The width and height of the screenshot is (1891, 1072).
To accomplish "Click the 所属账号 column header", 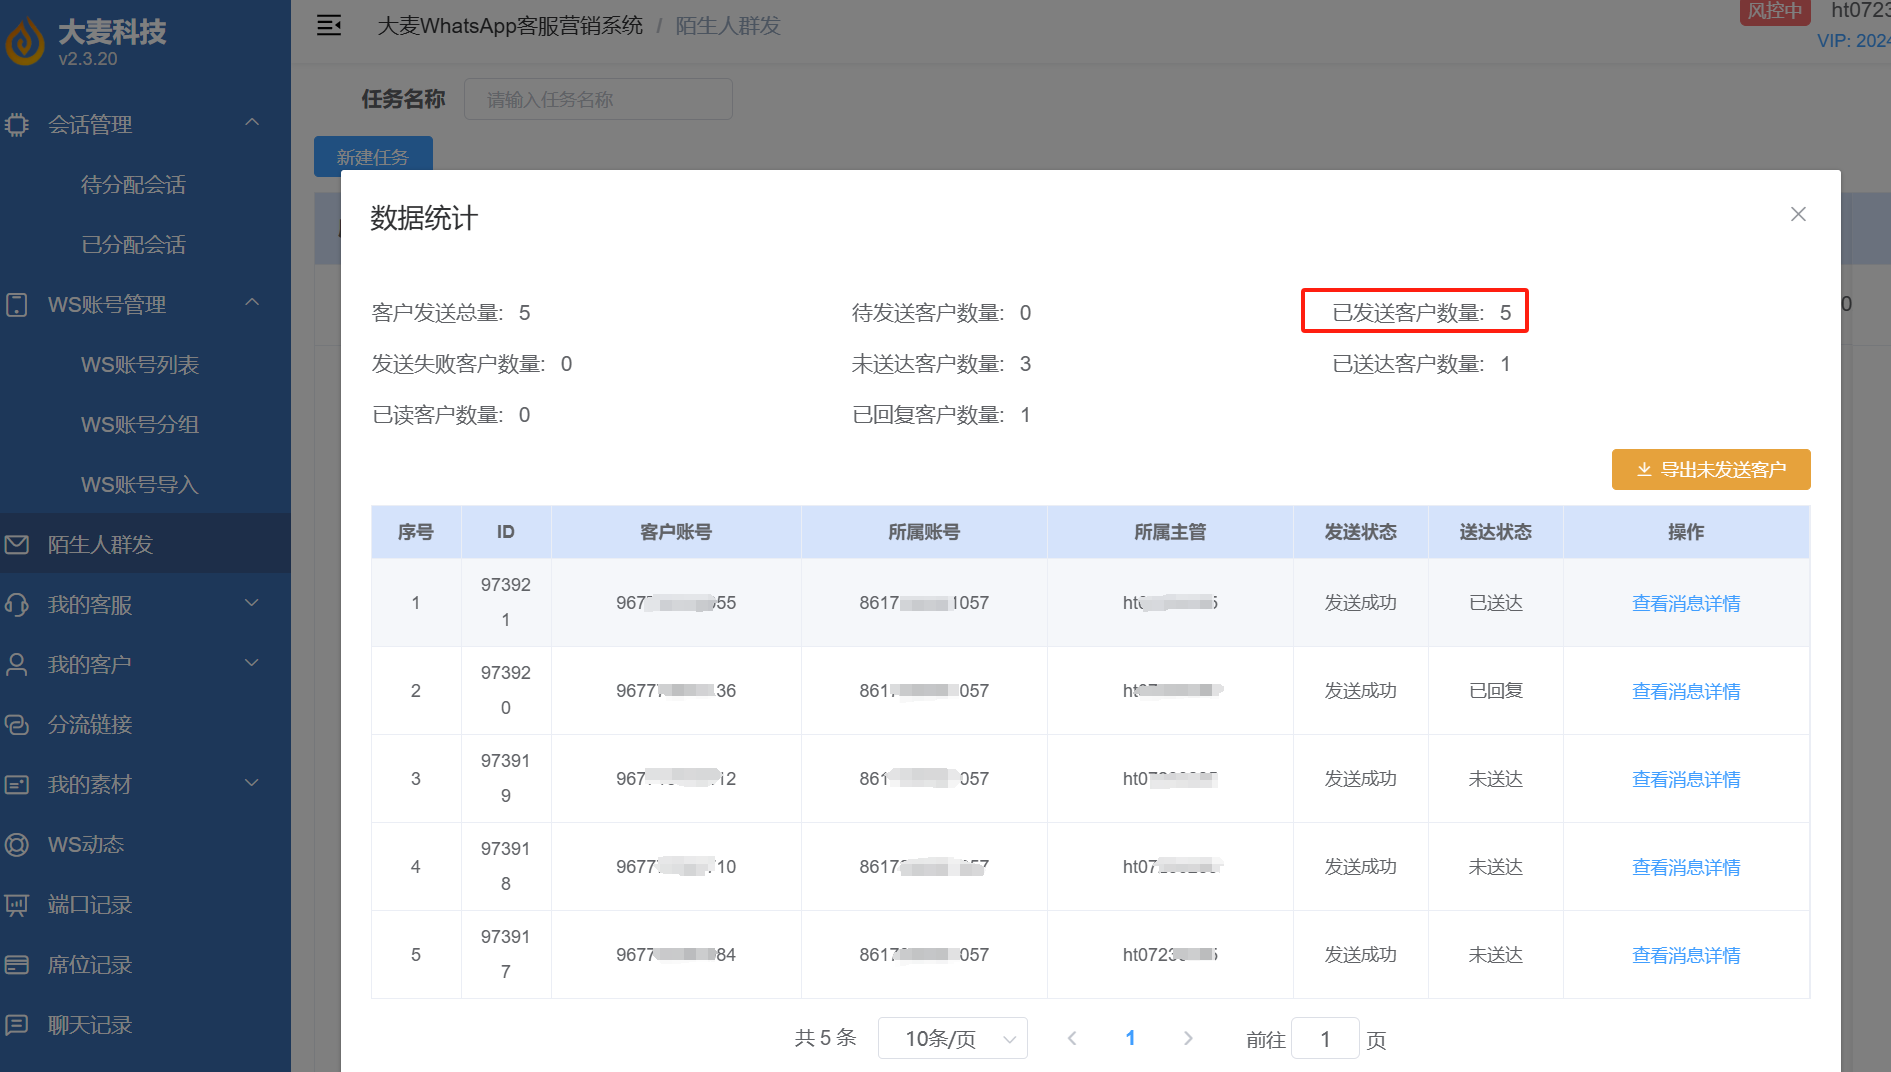I will point(924,532).
